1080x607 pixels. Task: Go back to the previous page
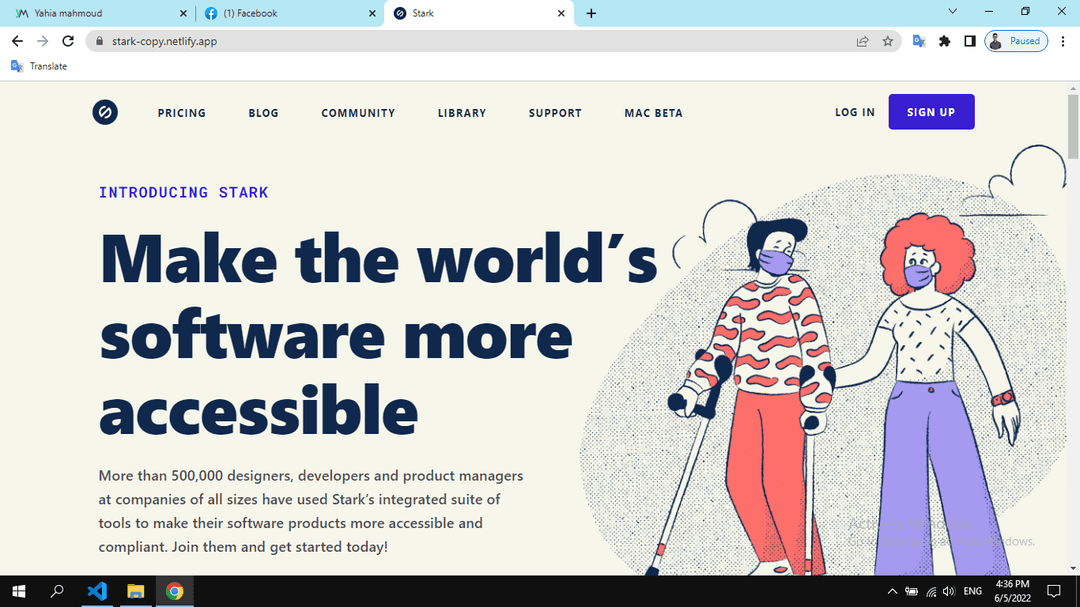tap(17, 41)
